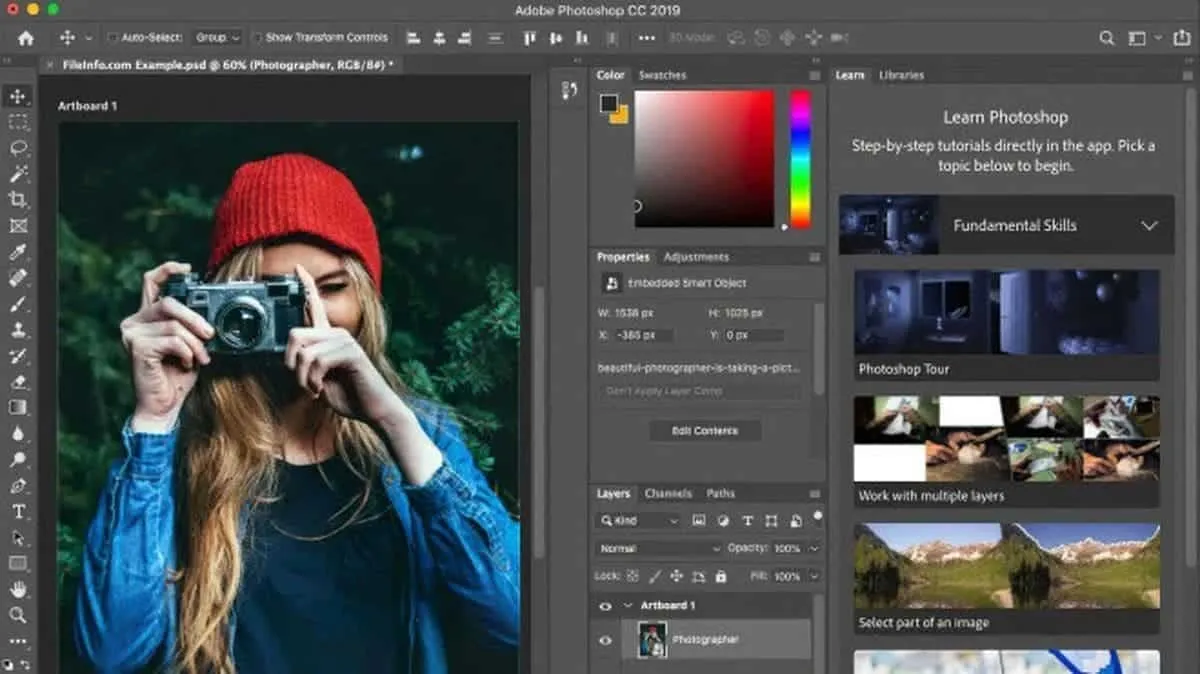Hide the Photographer layer
The width and height of the screenshot is (1200, 674).
click(x=605, y=640)
